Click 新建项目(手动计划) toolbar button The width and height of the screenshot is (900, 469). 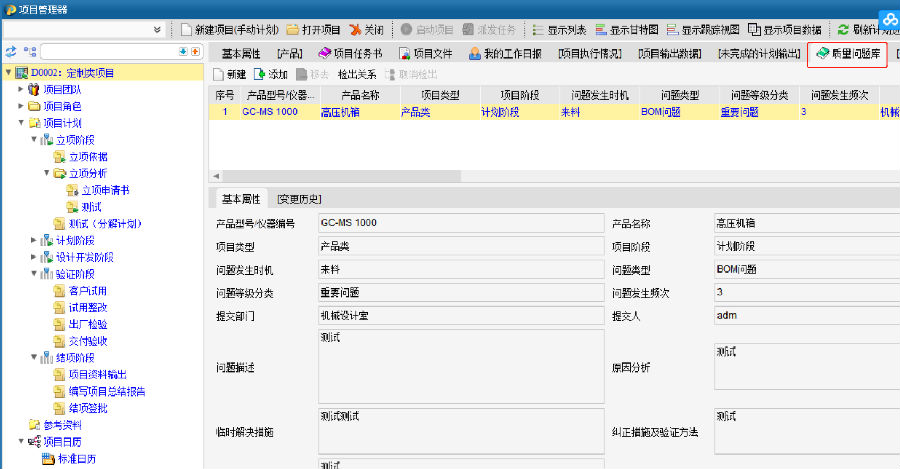click(x=231, y=30)
